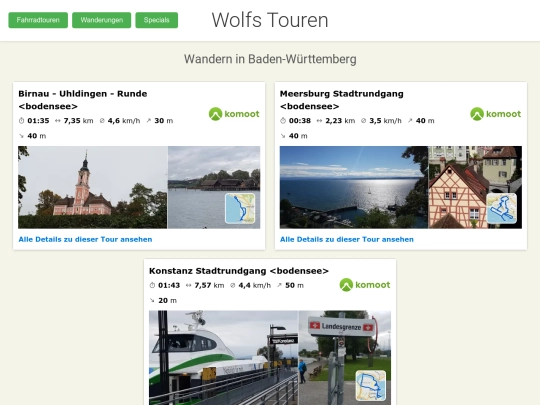Click the average speed icon in the Konstanz card

coord(232,285)
